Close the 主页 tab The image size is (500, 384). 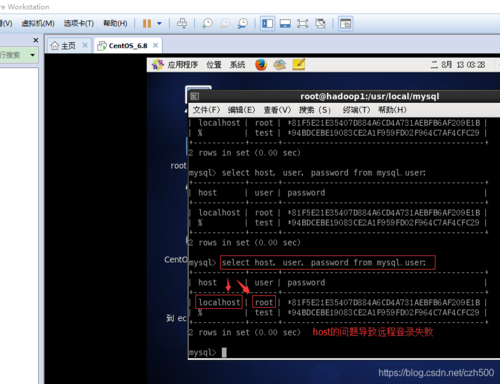tap(85, 45)
